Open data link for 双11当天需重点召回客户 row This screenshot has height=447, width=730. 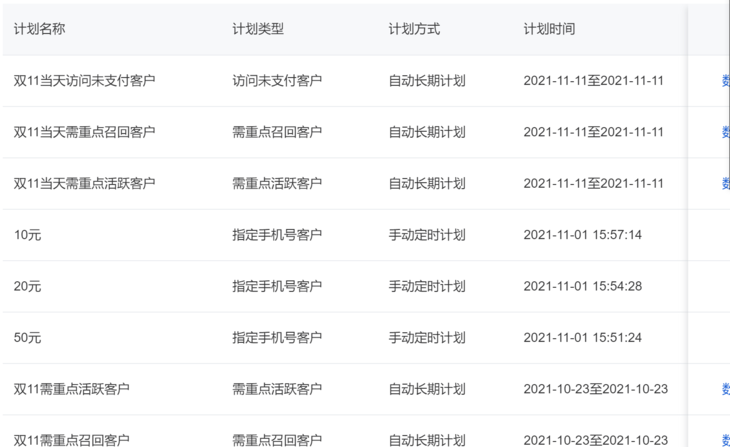point(726,132)
